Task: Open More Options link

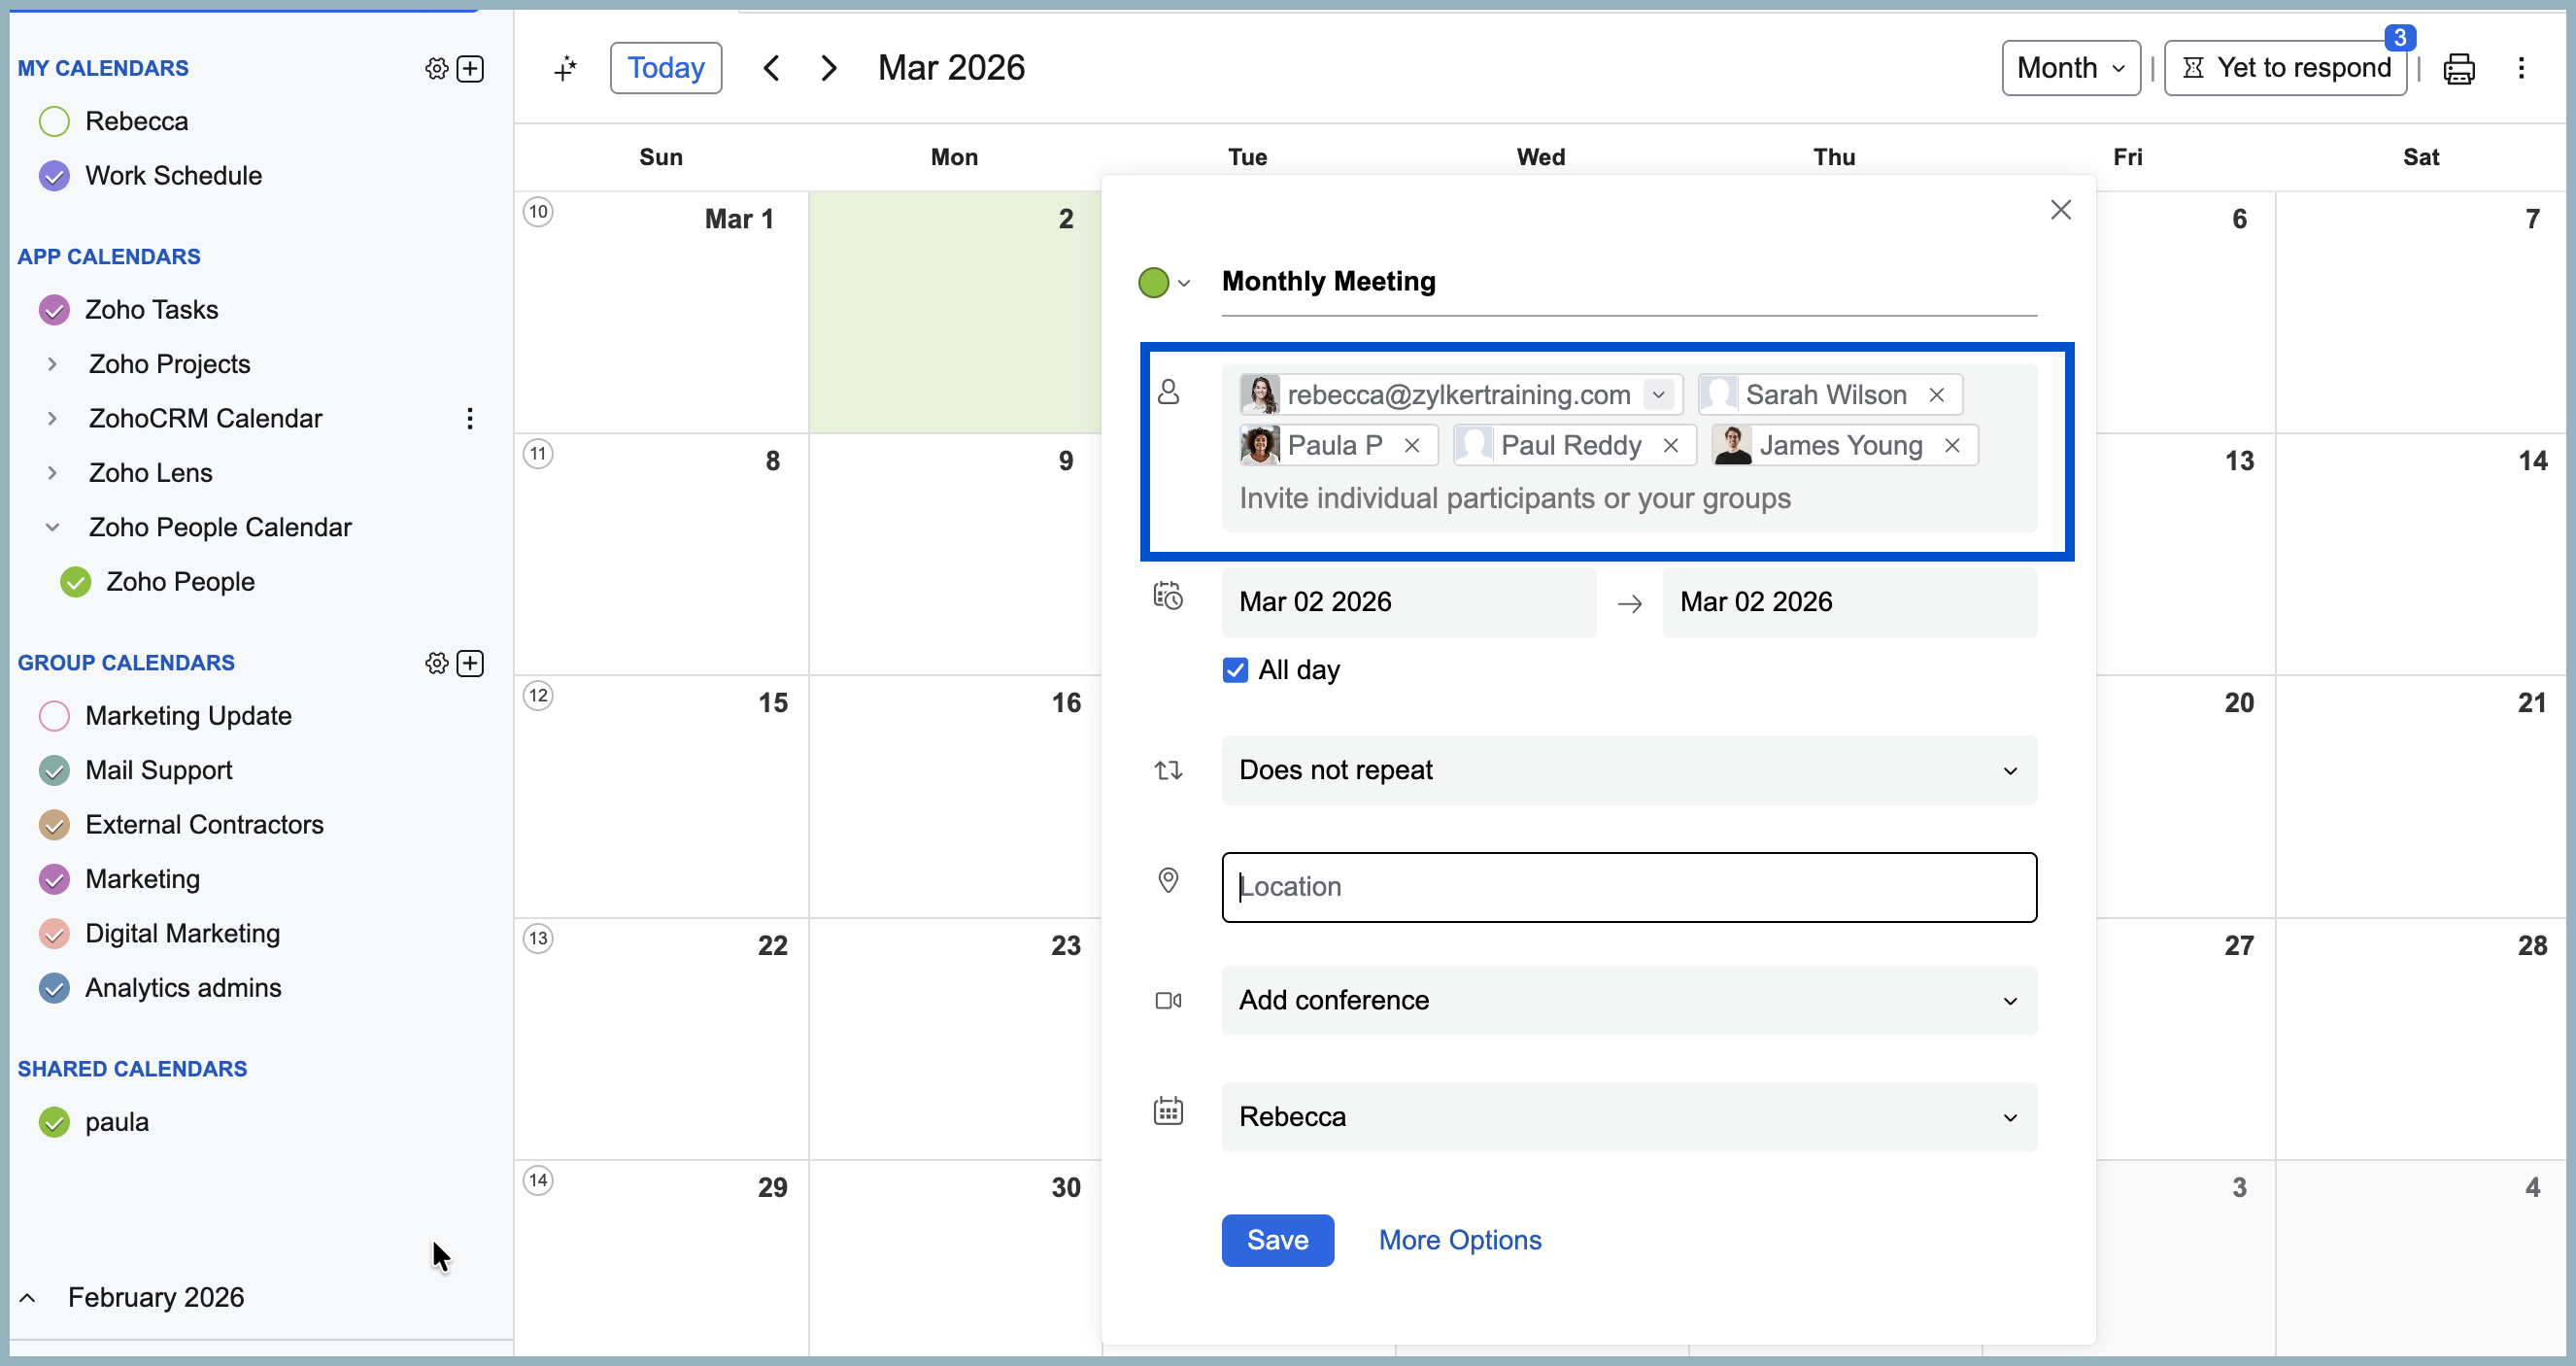Action: pos(1459,1240)
